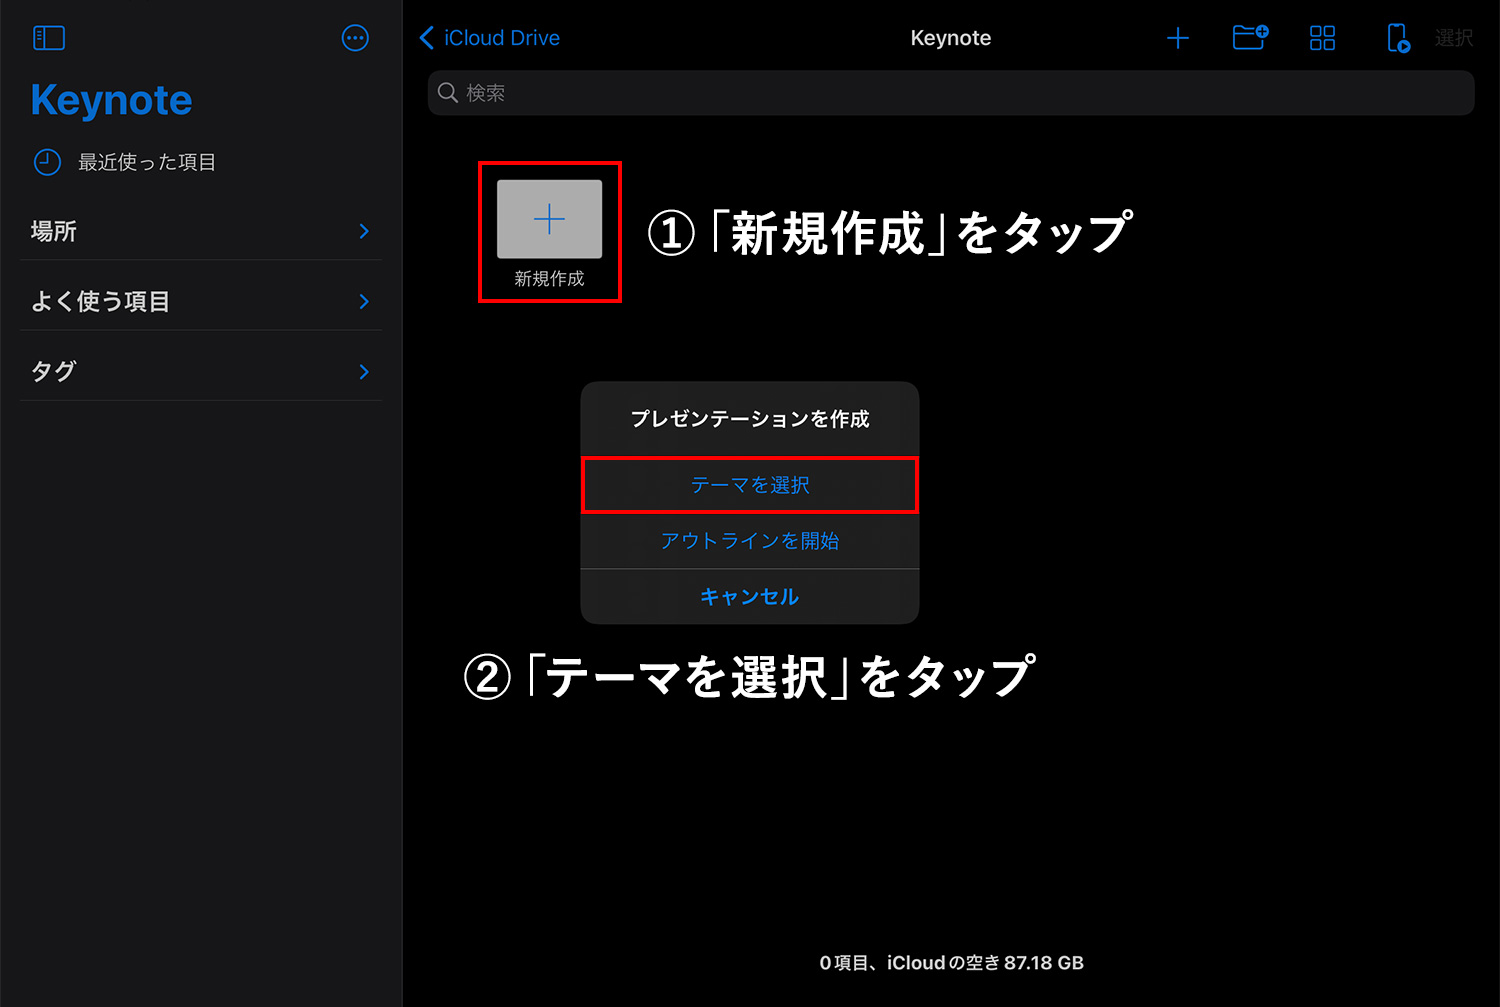Click the Keynote heading in sidebar

111,101
